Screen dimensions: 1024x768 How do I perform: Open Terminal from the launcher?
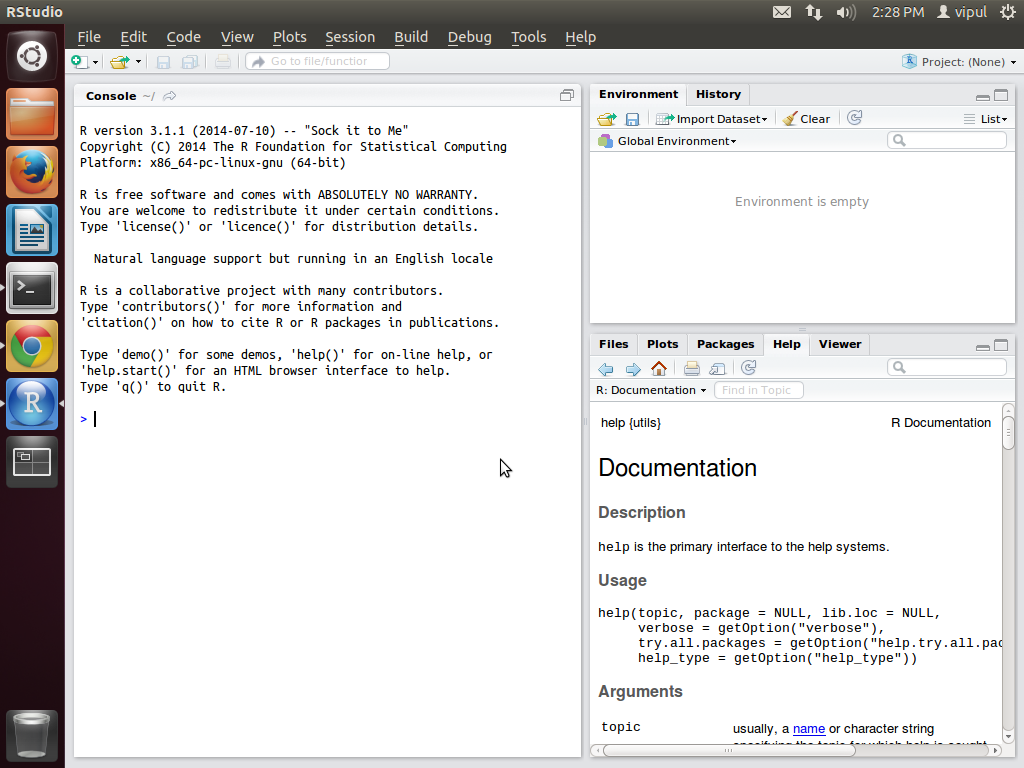(32, 288)
